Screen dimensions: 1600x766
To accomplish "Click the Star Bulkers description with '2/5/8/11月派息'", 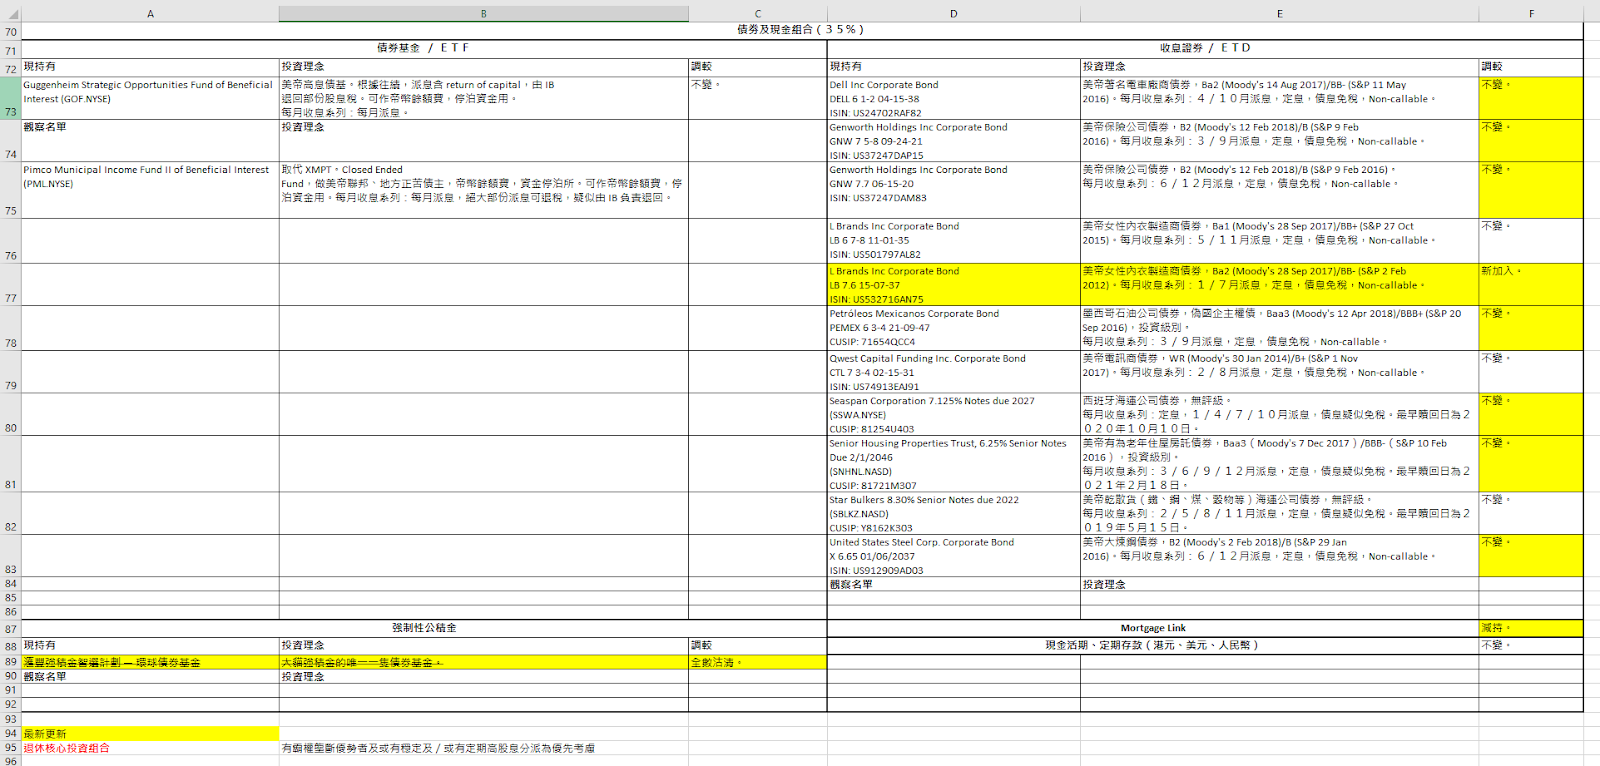I will [1280, 513].
